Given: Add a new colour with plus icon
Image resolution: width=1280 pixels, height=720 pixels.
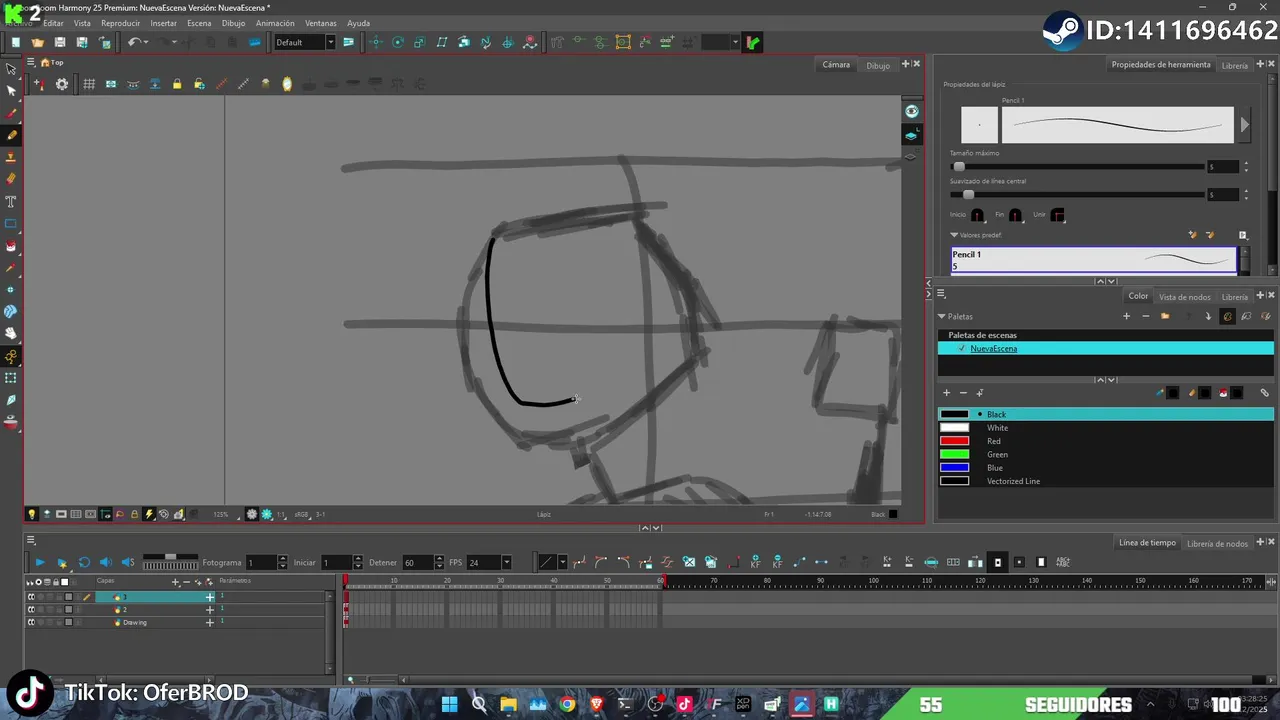Looking at the screenshot, I should coord(946,393).
